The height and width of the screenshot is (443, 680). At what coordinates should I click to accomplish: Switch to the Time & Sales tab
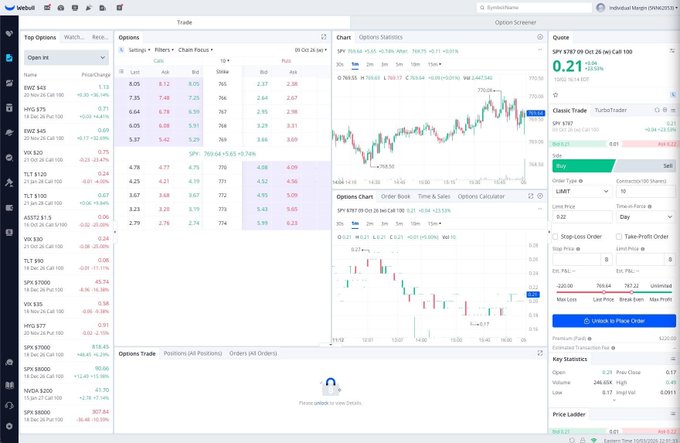click(434, 196)
